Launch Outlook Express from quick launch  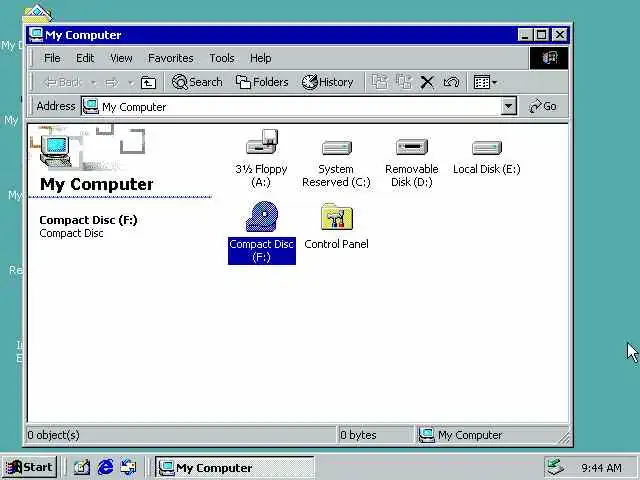pos(128,467)
